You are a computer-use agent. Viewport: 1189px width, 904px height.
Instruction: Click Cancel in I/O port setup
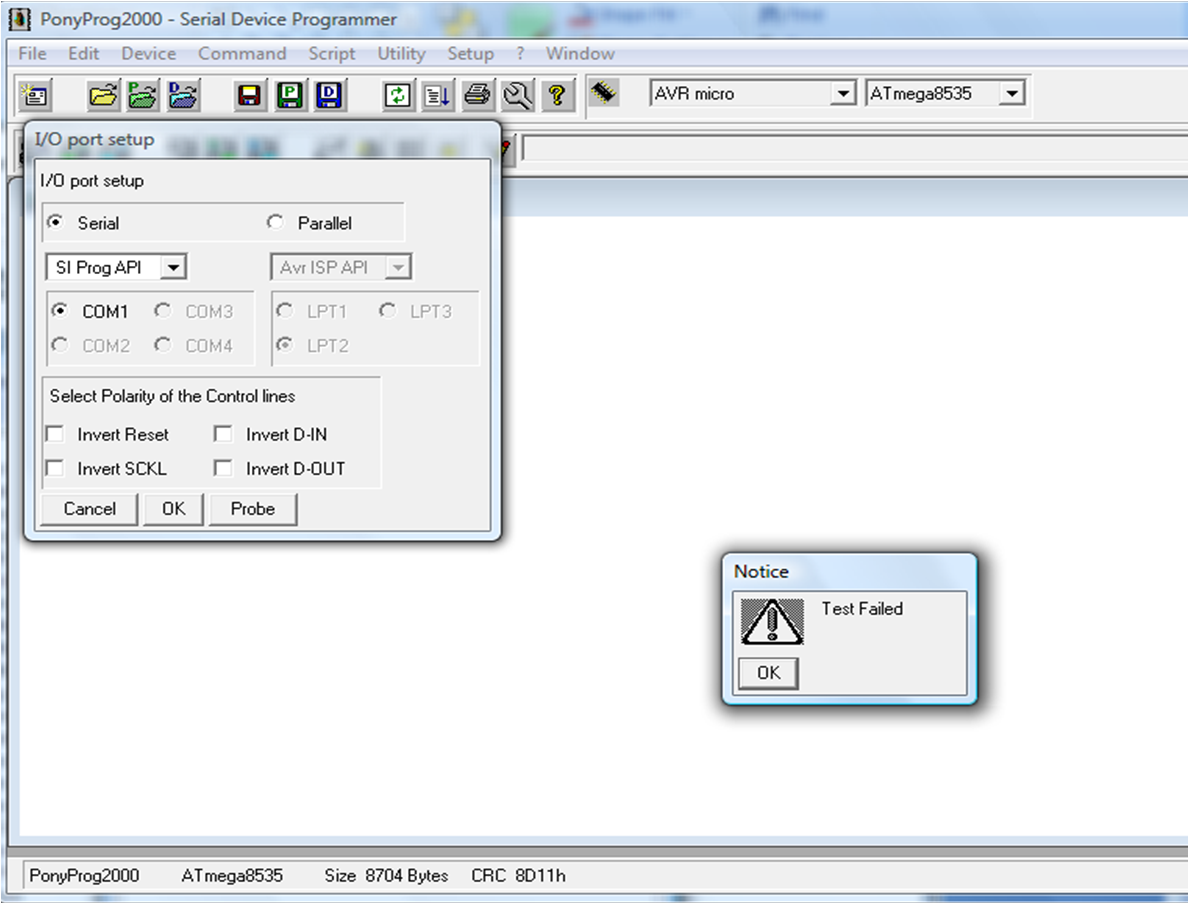(x=89, y=509)
